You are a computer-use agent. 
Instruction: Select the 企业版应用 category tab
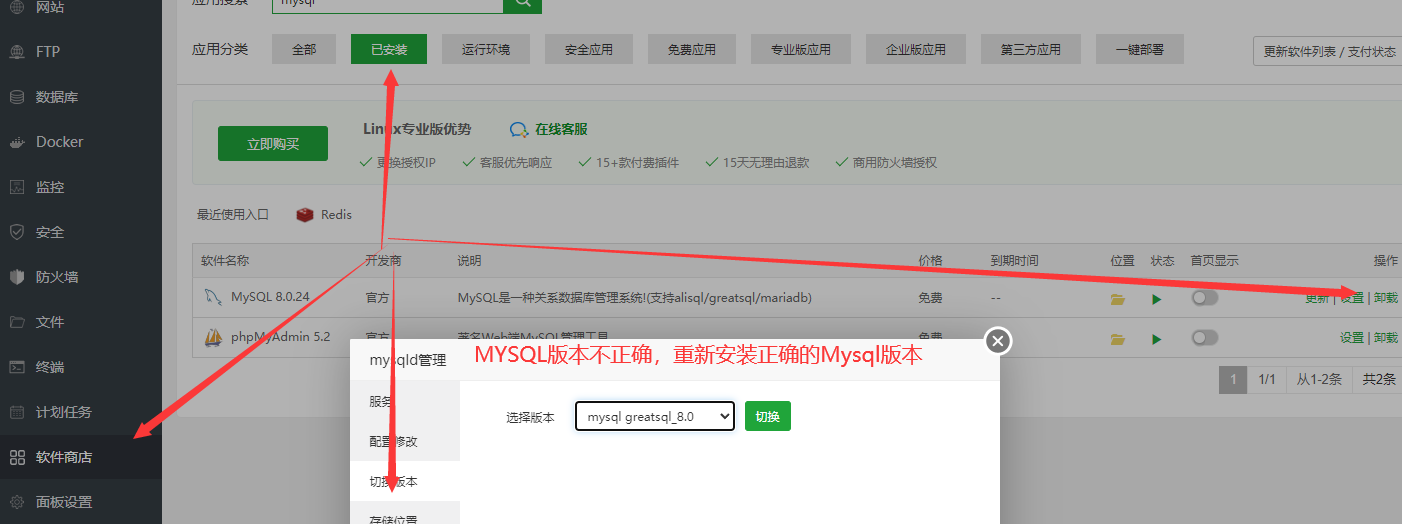916,49
